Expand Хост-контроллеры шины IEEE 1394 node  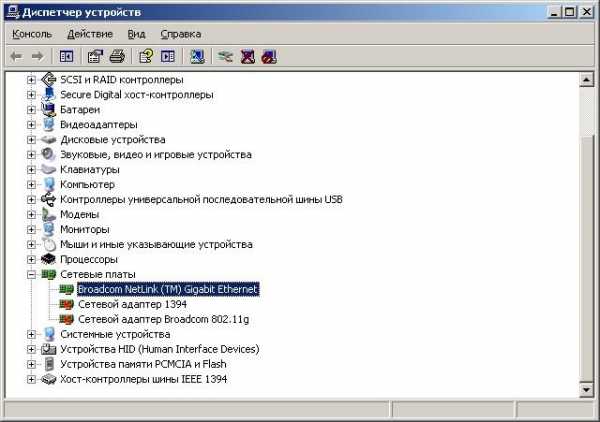point(31,379)
